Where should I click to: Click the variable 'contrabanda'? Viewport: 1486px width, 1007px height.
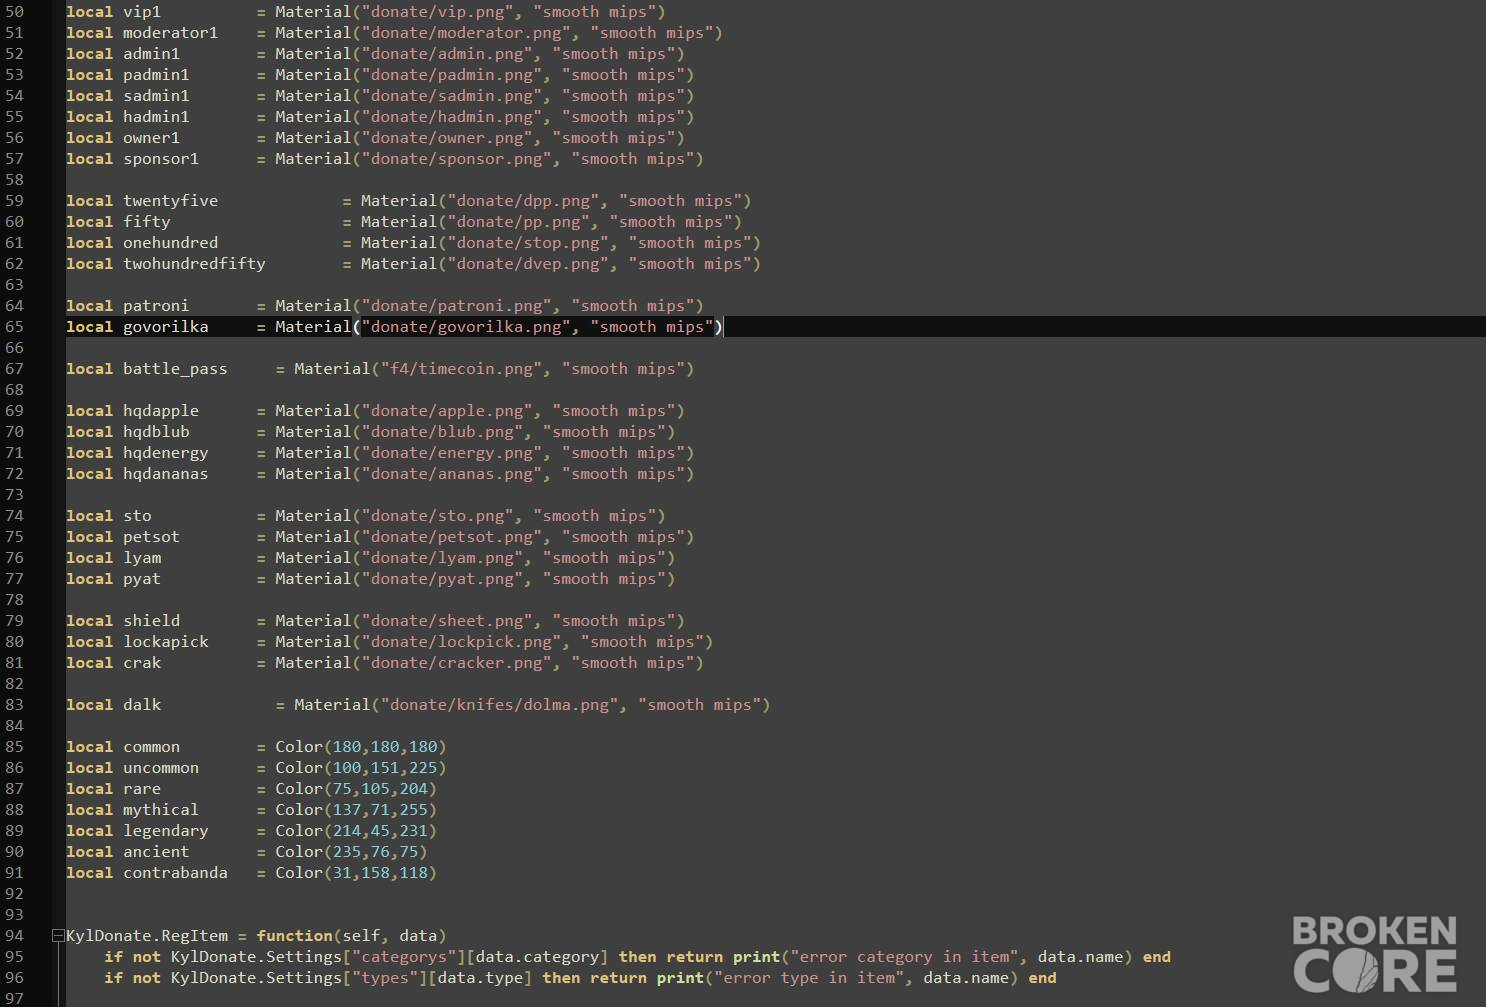175,873
